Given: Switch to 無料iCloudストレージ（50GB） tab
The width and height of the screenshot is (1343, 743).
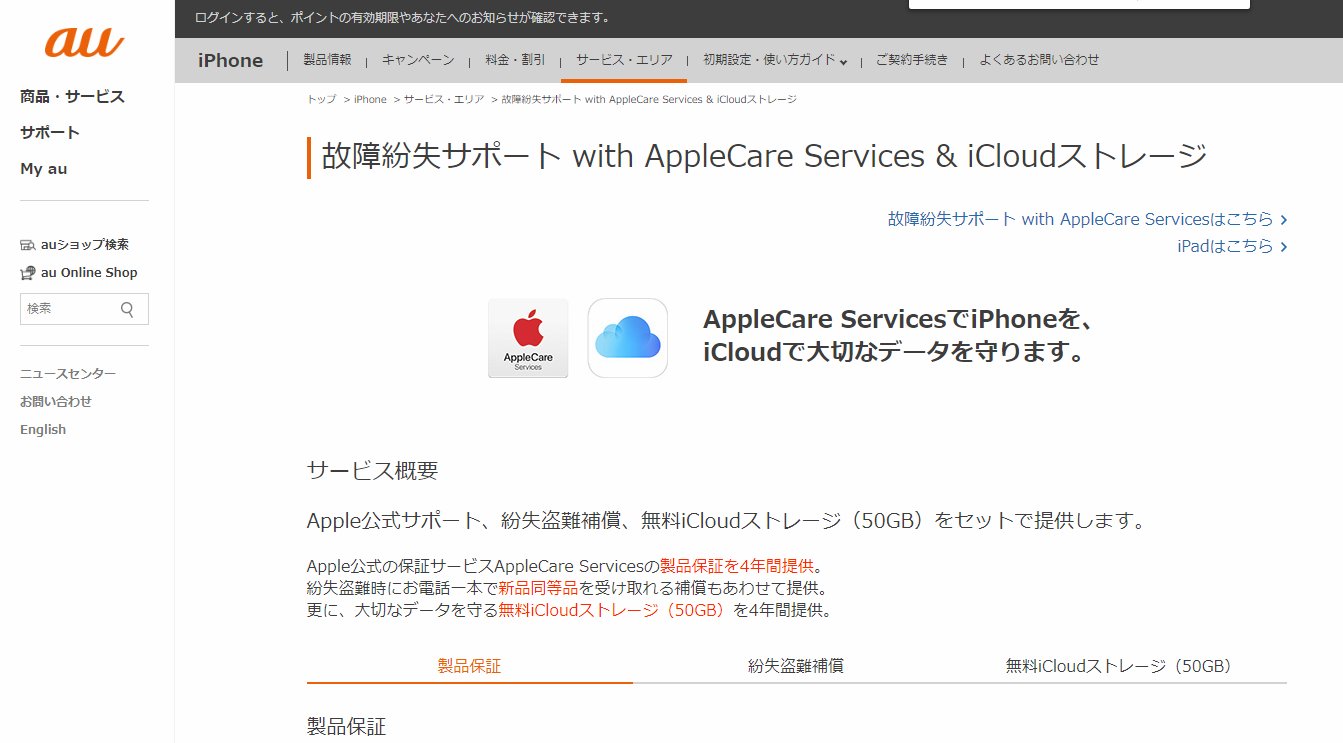Looking at the screenshot, I should 1123,666.
